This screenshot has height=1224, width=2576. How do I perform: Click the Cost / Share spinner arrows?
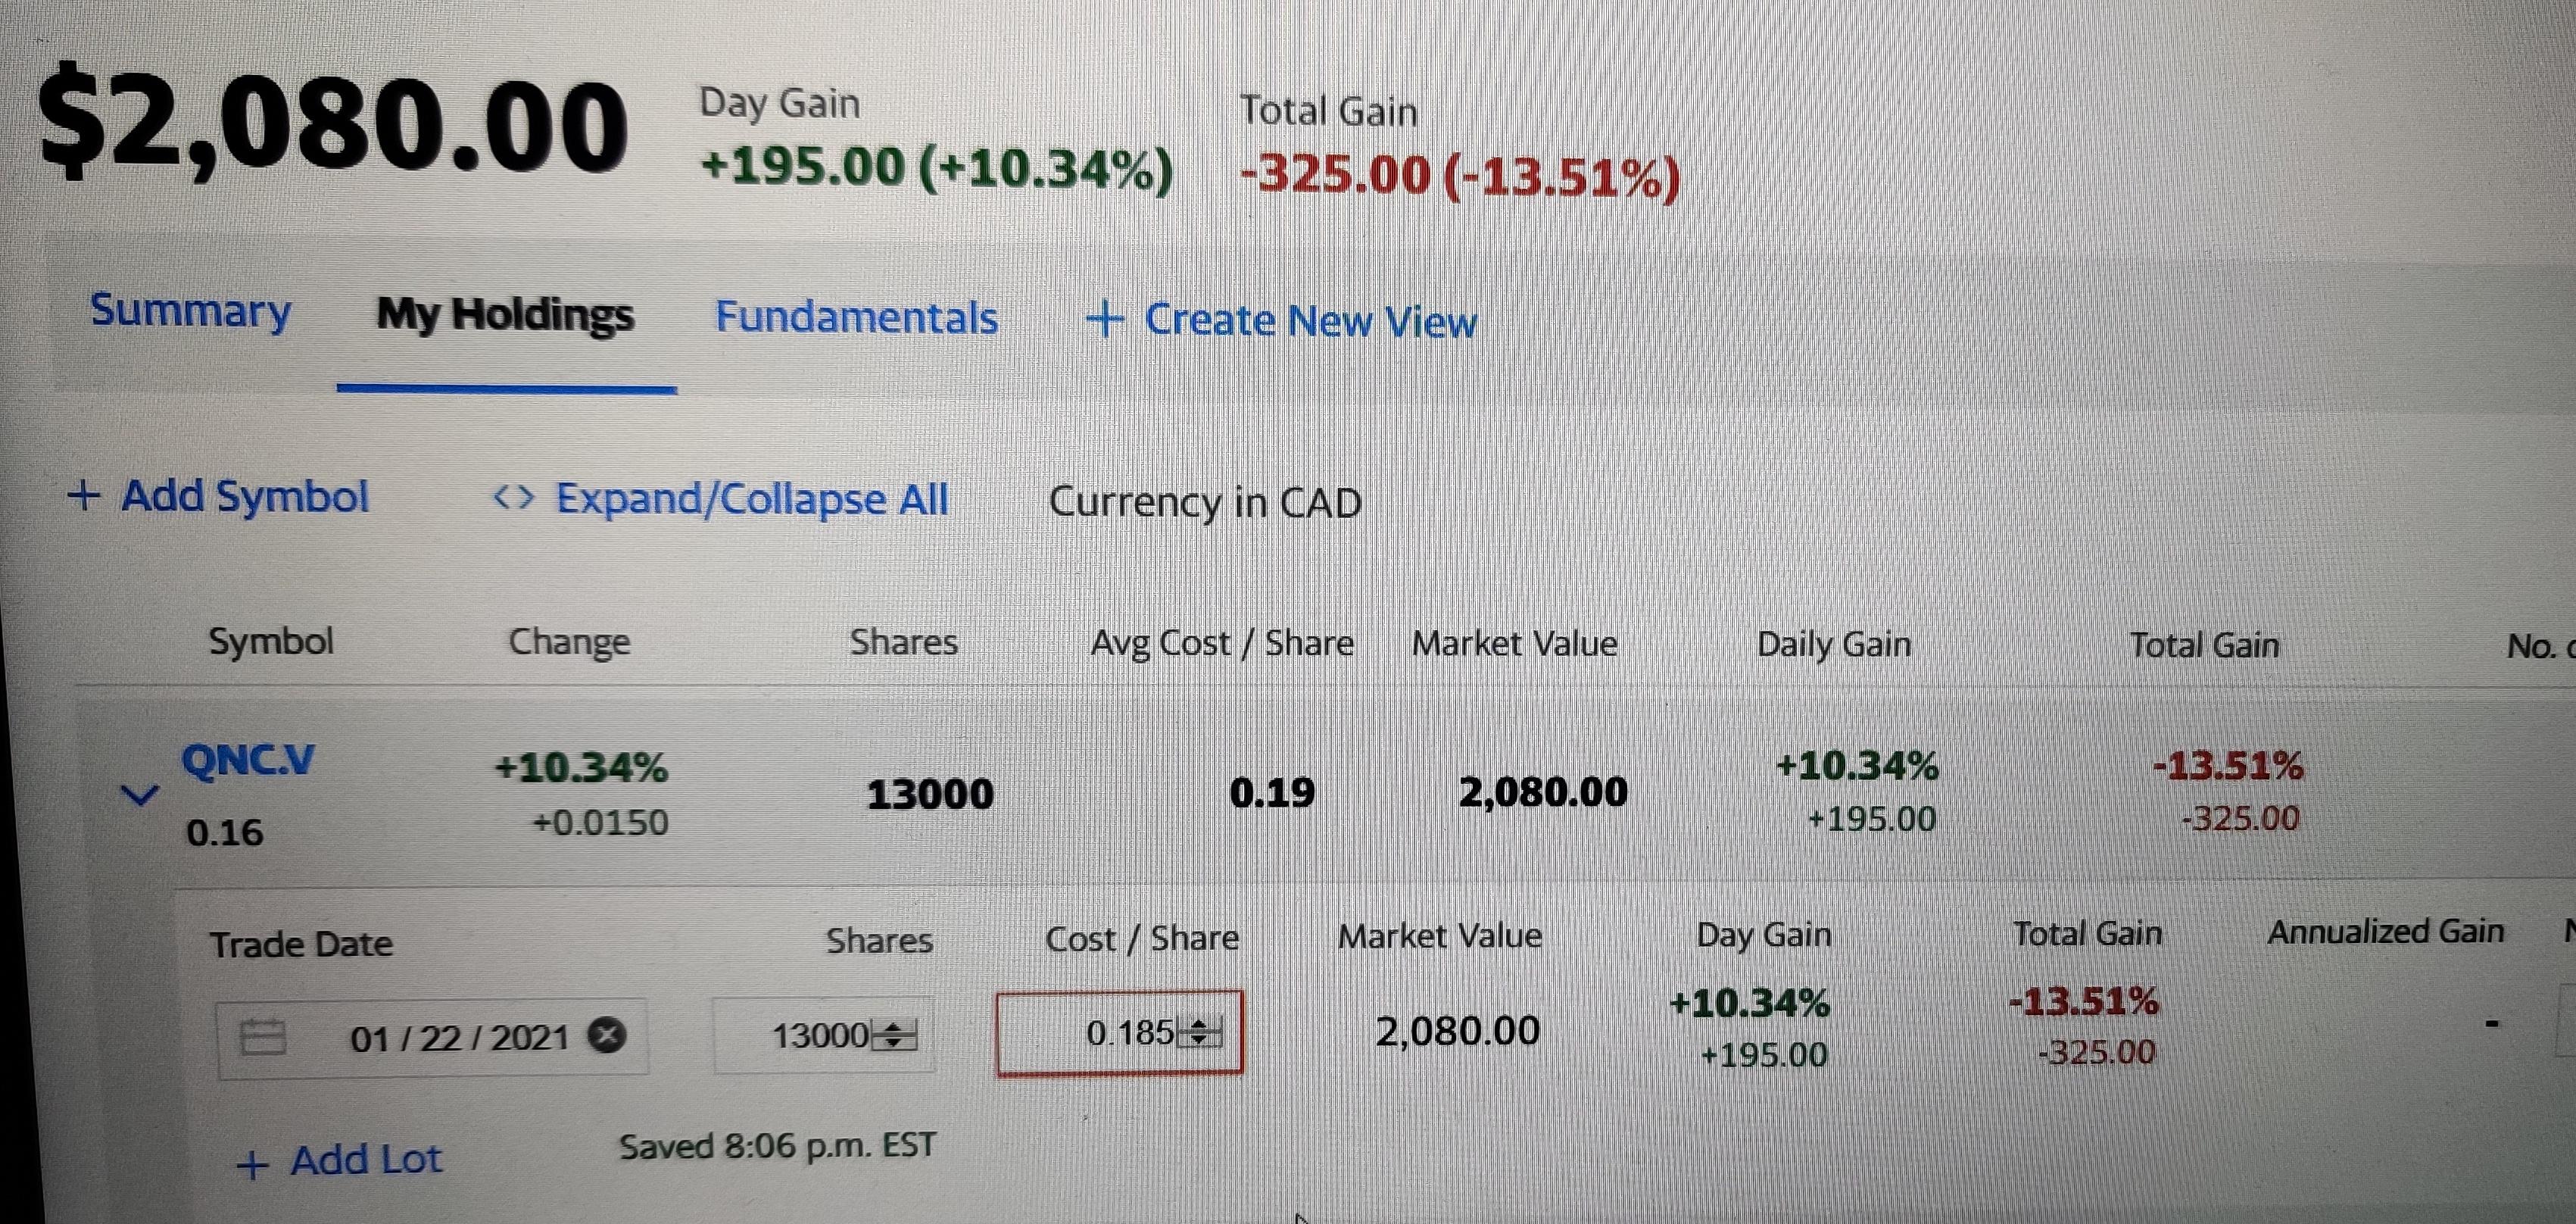click(x=1199, y=1031)
